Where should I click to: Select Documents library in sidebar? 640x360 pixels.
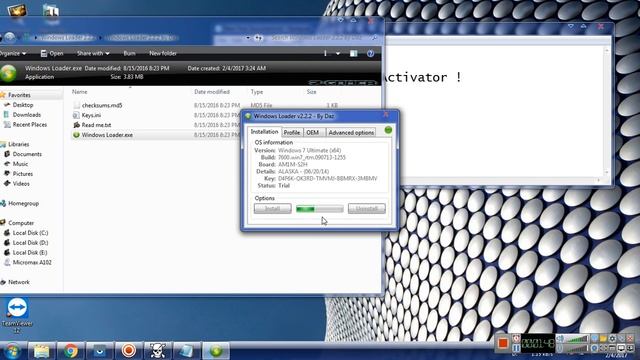click(x=27, y=154)
